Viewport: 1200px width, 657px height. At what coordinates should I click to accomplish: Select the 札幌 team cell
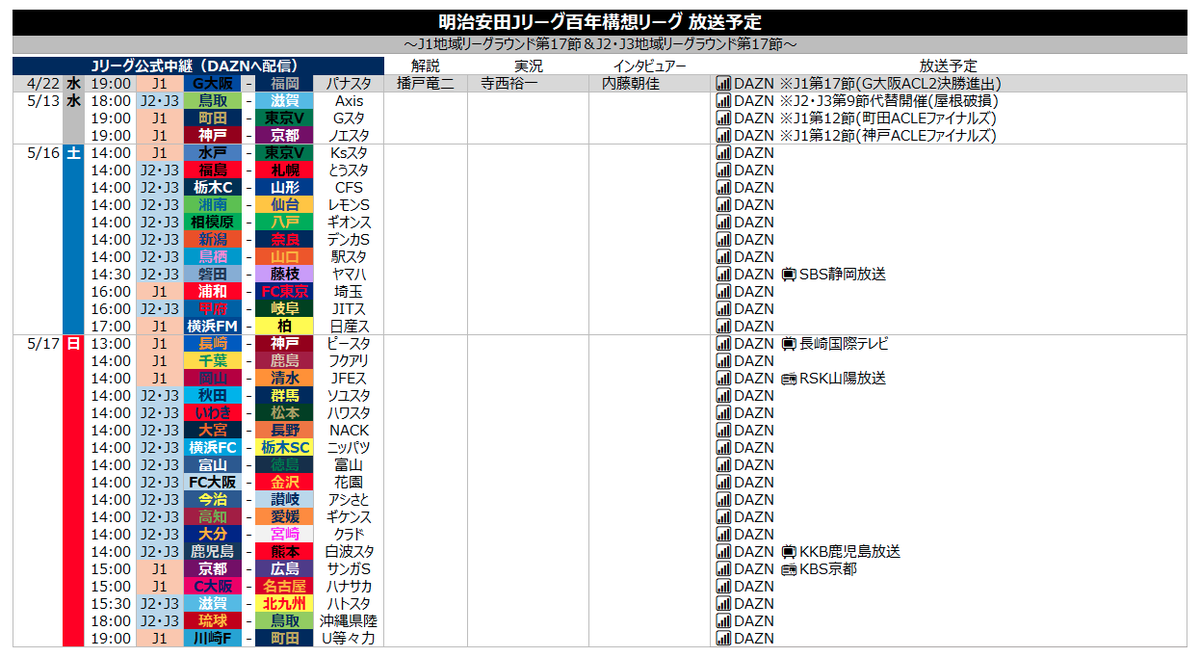[285, 170]
